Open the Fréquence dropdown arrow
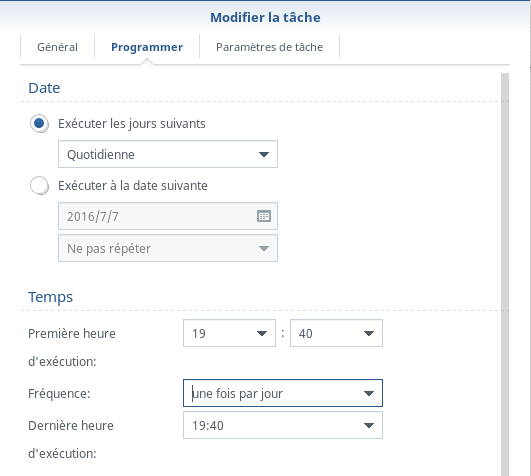This screenshot has width=531, height=476. coord(368,393)
